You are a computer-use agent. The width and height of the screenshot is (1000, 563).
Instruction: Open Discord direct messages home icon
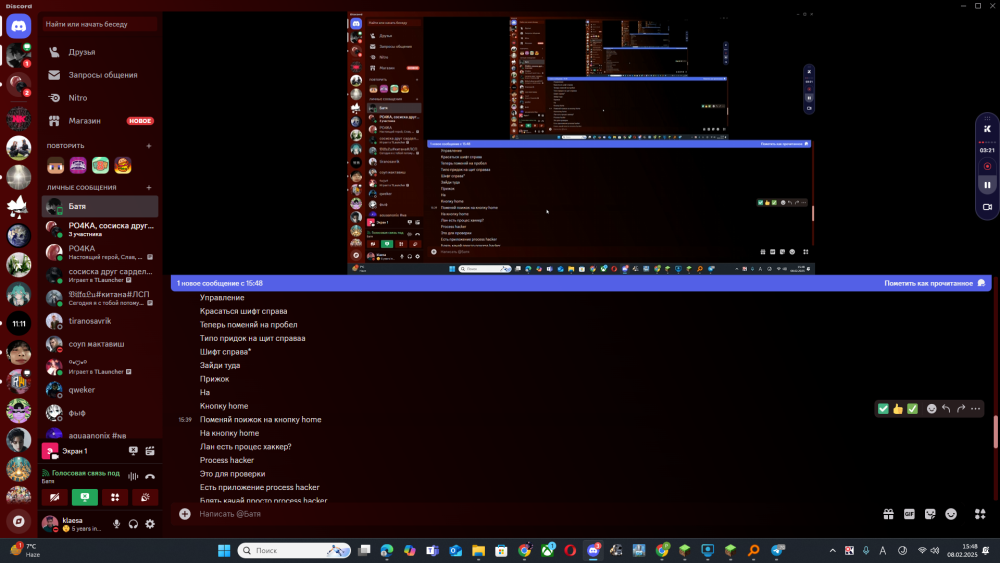pos(18,26)
